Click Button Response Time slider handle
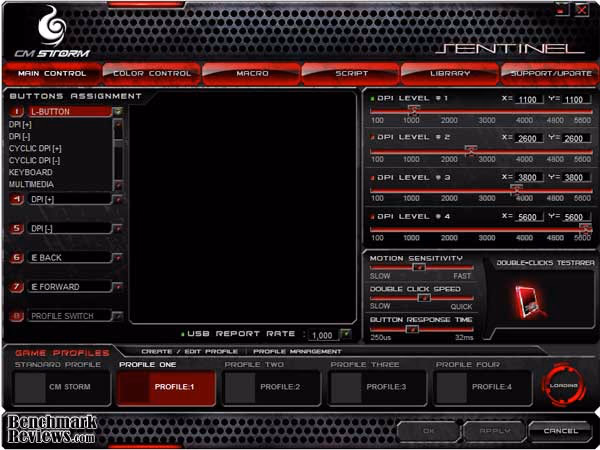The image size is (600, 450). (412, 329)
